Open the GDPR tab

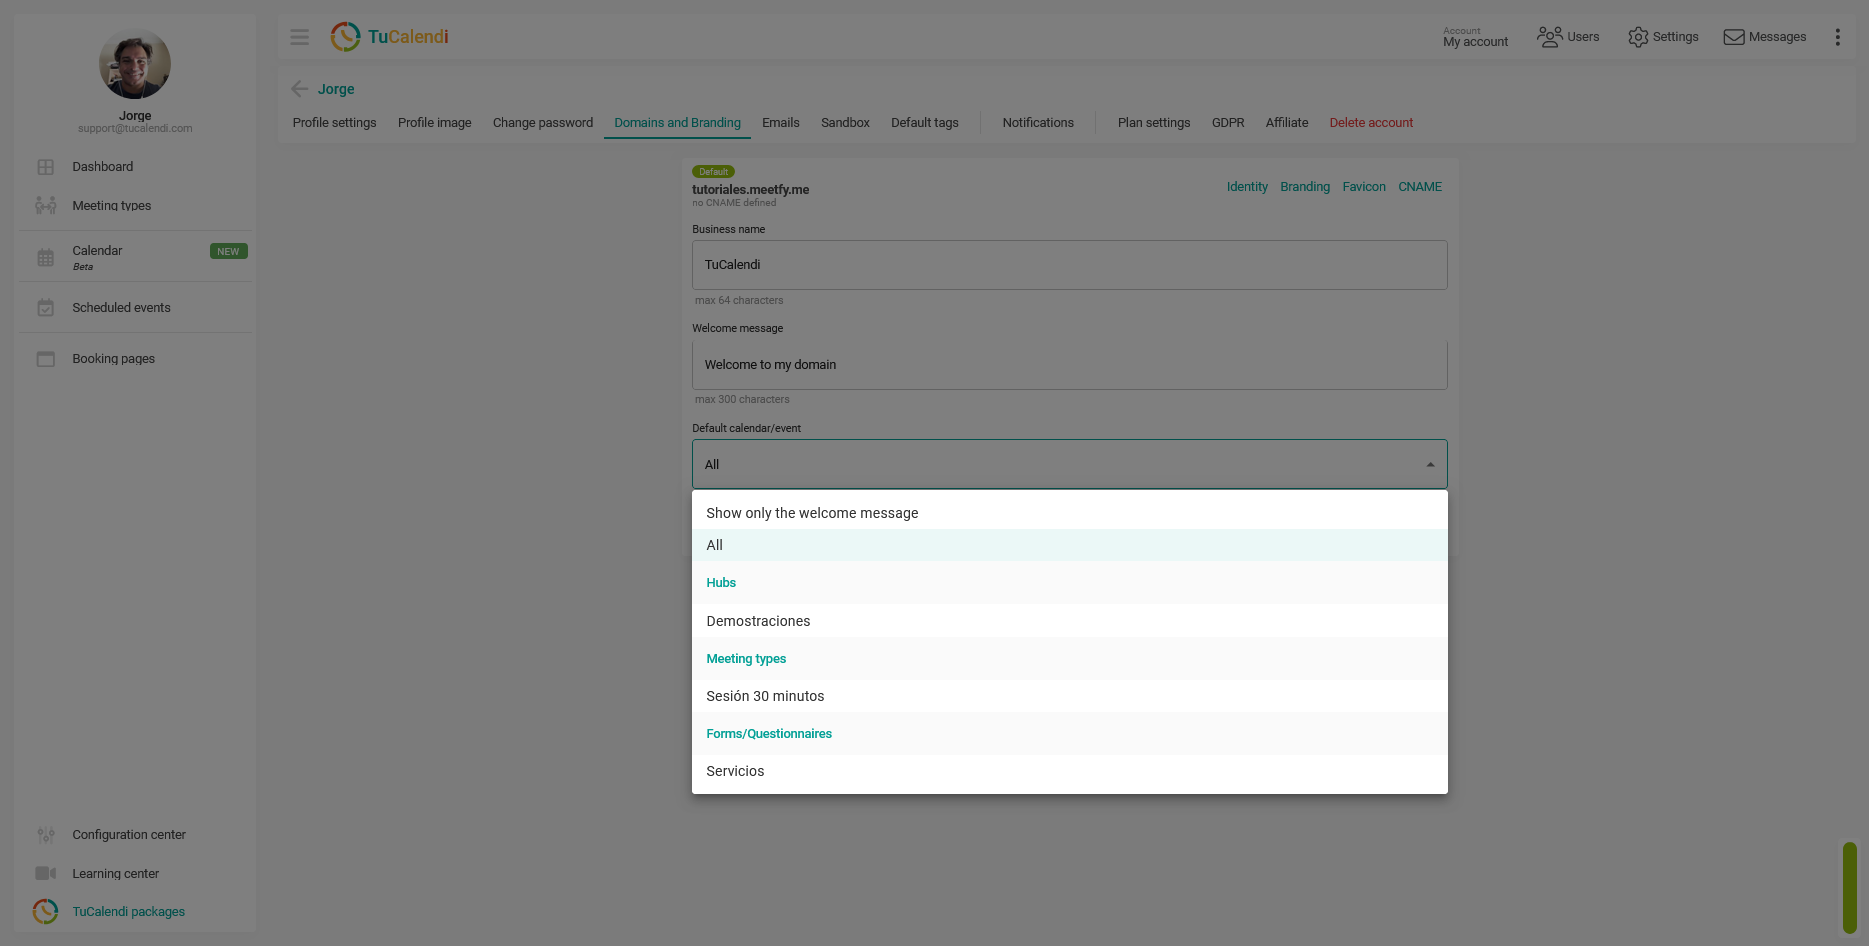pyautogui.click(x=1228, y=123)
